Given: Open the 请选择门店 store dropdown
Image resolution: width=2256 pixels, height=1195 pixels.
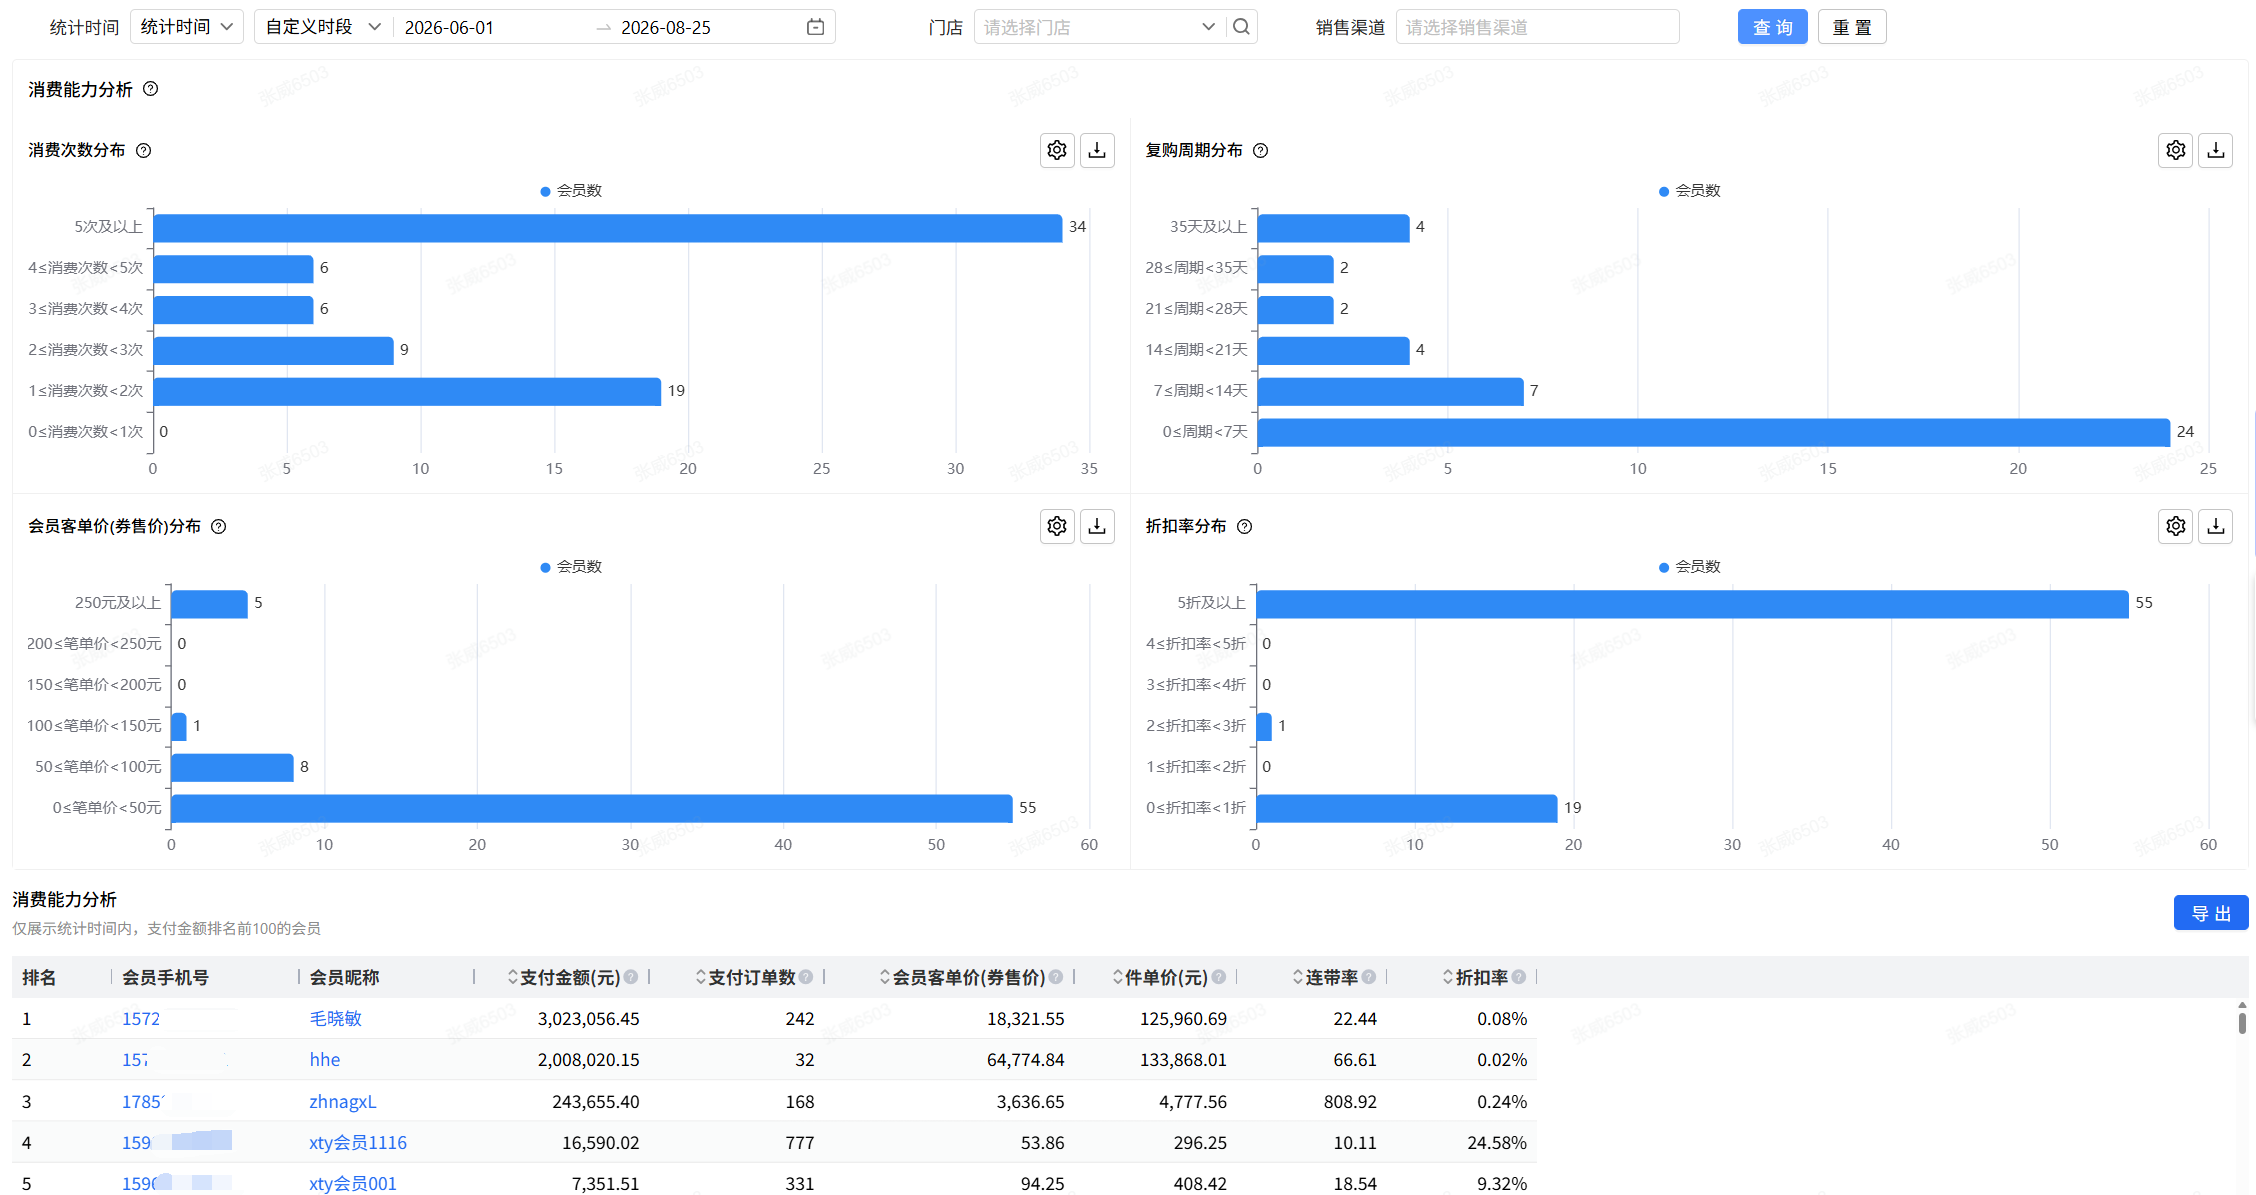Looking at the screenshot, I should [x=1100, y=27].
